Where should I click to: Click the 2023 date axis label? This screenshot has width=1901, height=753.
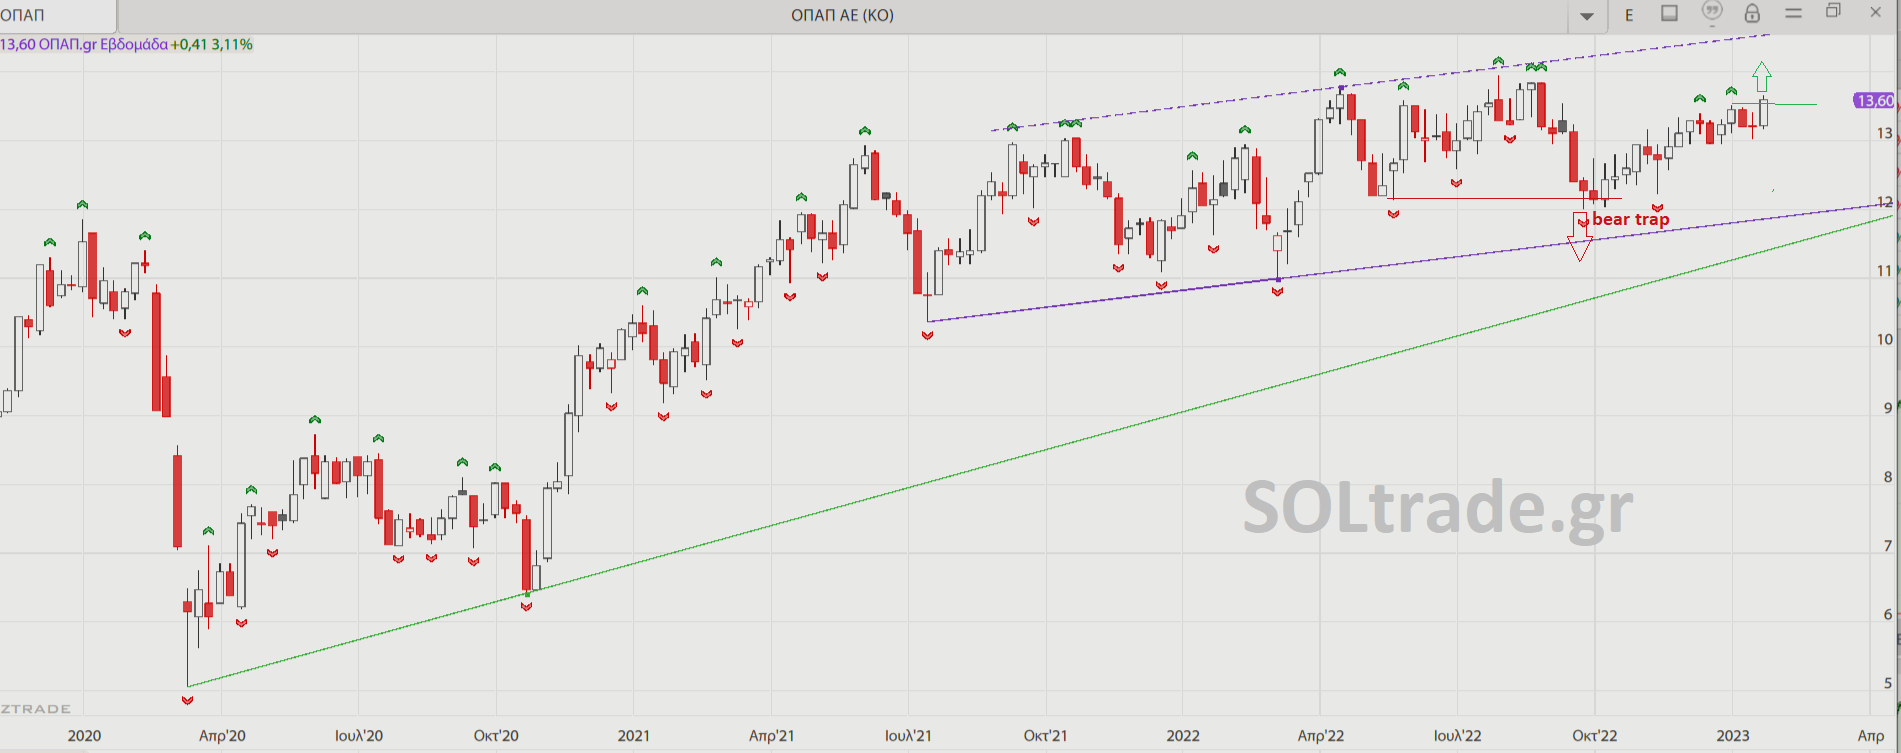point(1733,736)
